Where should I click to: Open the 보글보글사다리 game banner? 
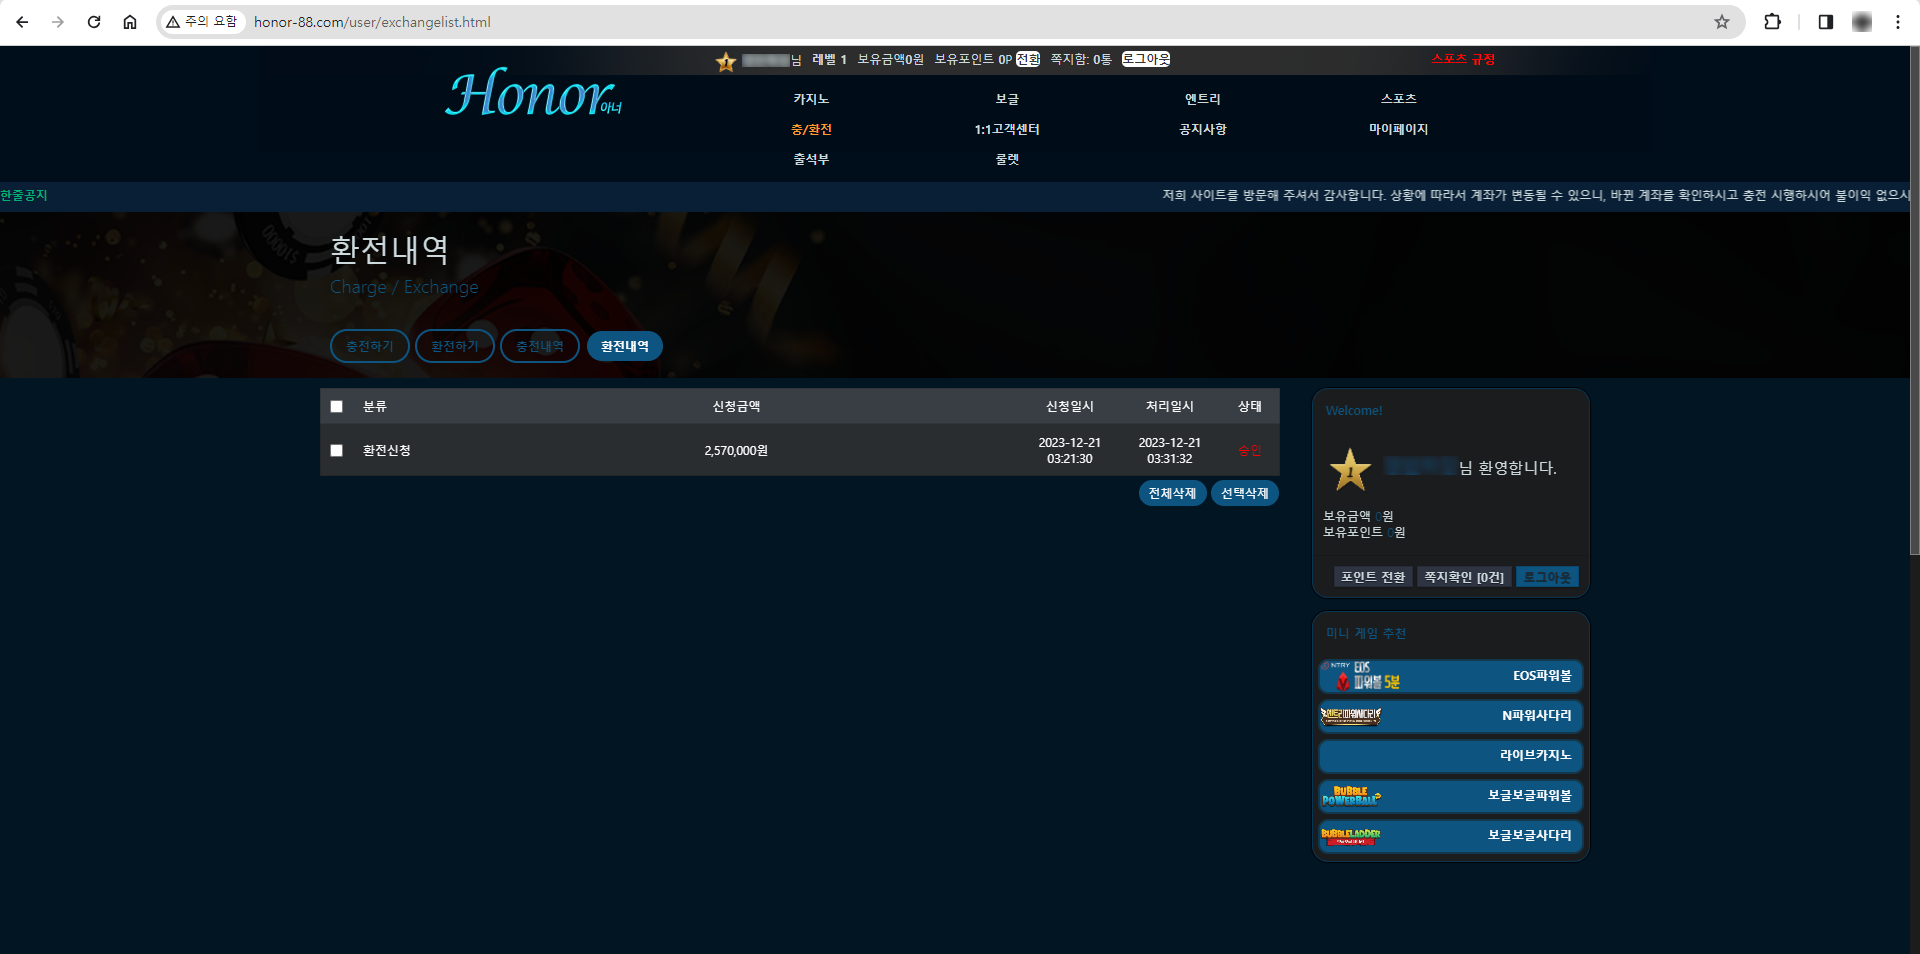[x=1450, y=836]
